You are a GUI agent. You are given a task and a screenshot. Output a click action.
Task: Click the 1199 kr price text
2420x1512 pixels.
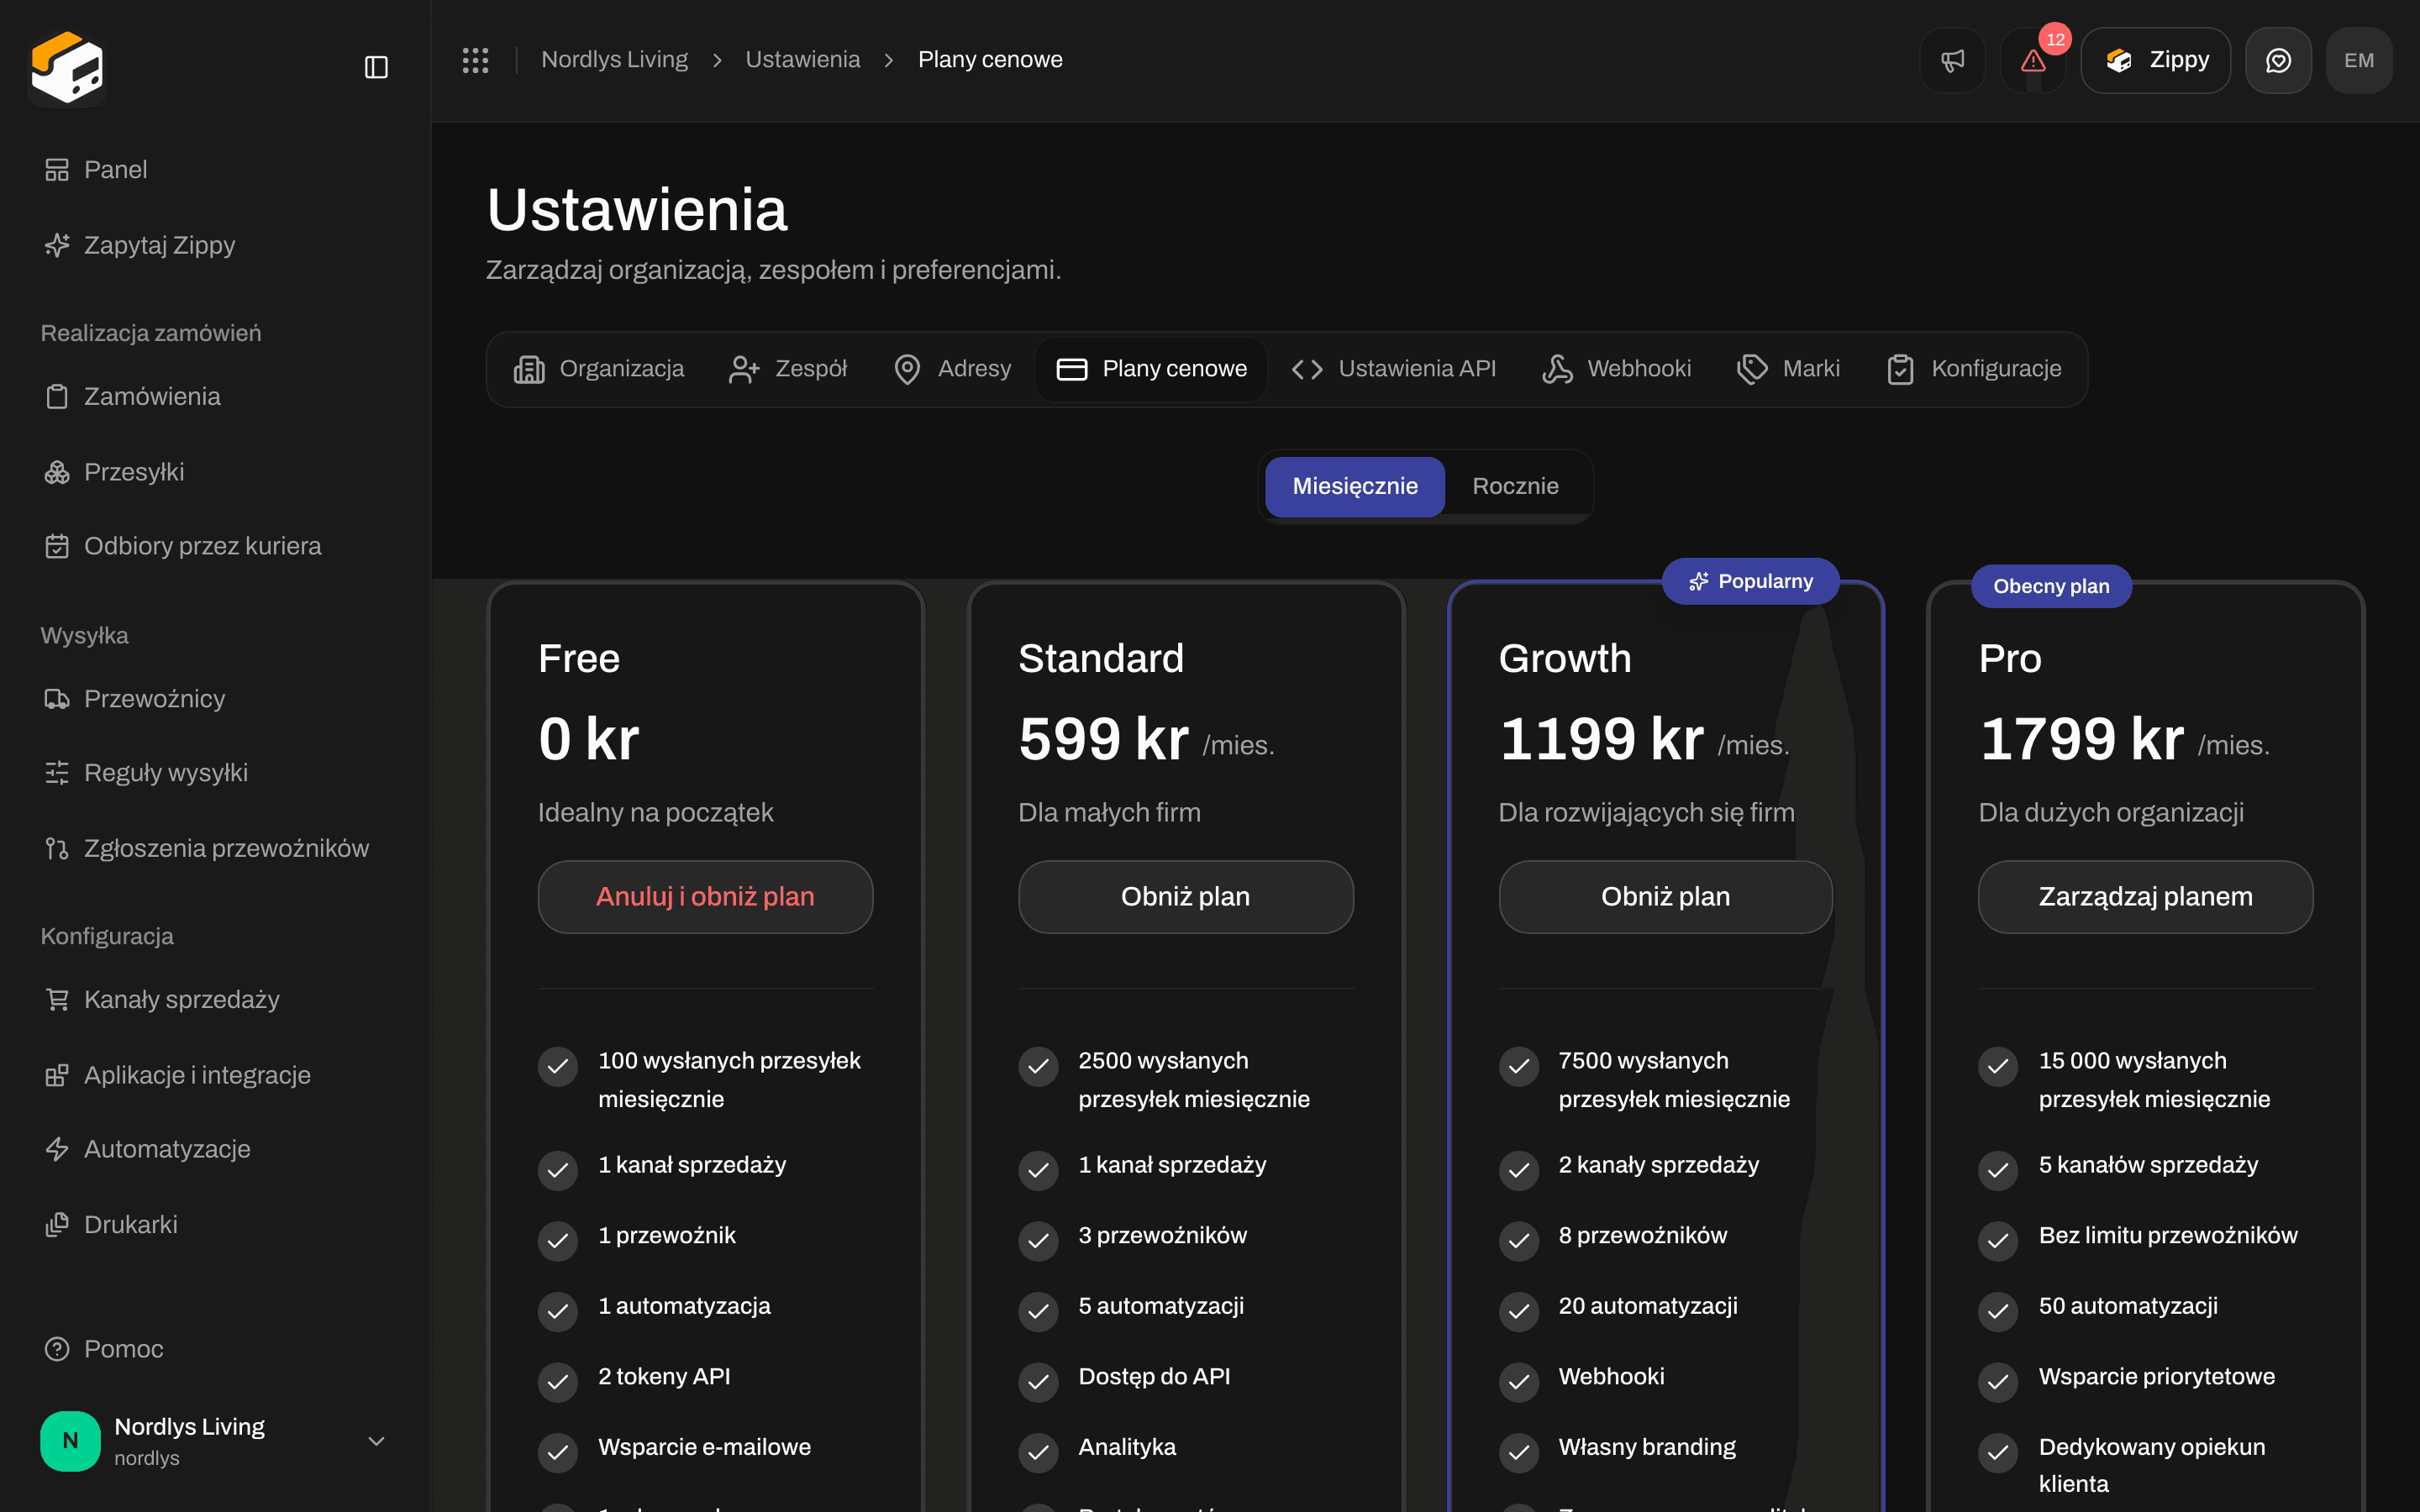tap(1601, 740)
